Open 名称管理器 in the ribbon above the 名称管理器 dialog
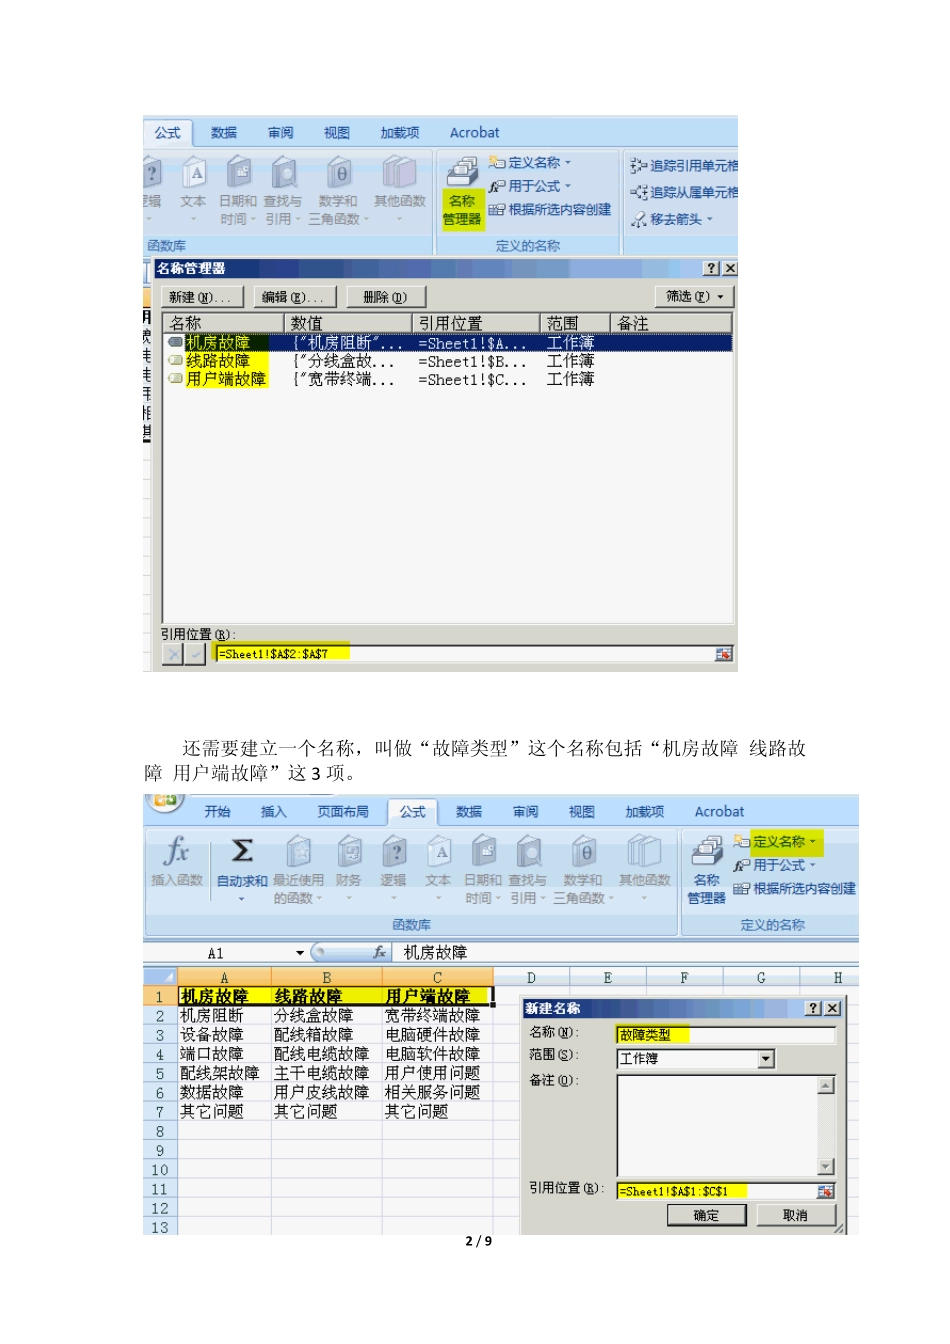This screenshot has width=950, height=1344. click(x=461, y=192)
